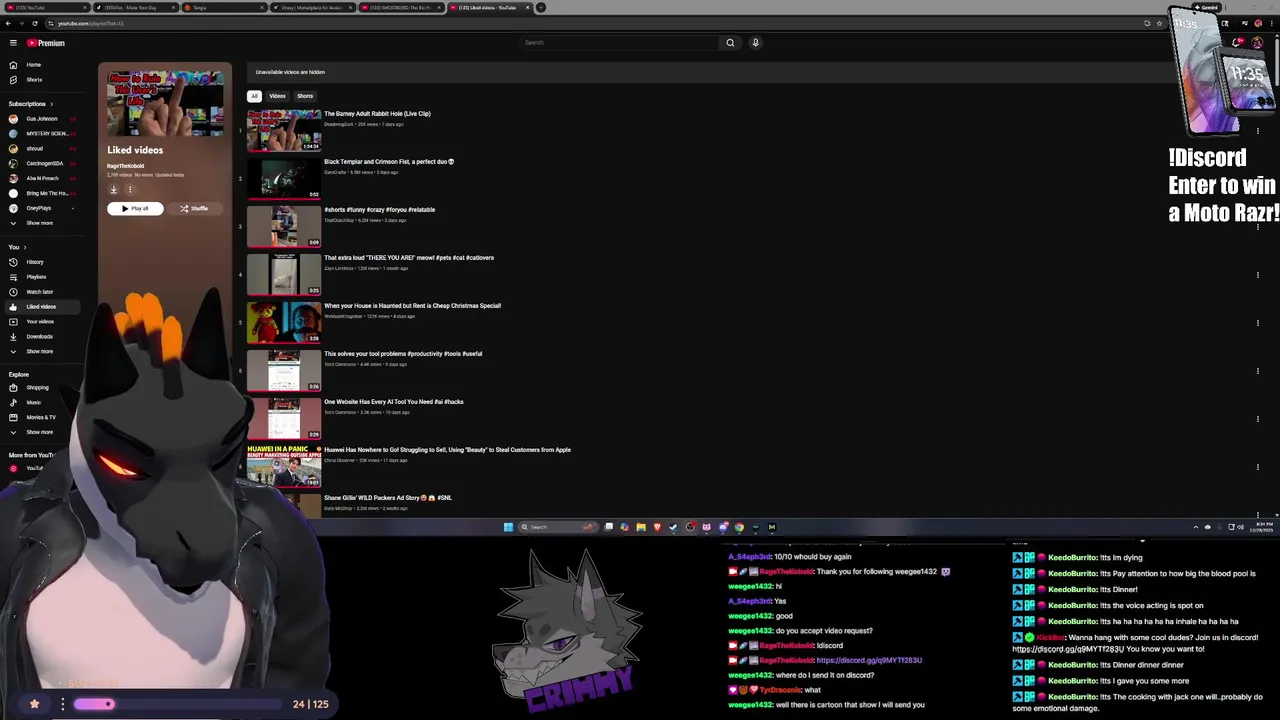
Task: Open Windows system tray overflow chevron
Action: 1195,527
